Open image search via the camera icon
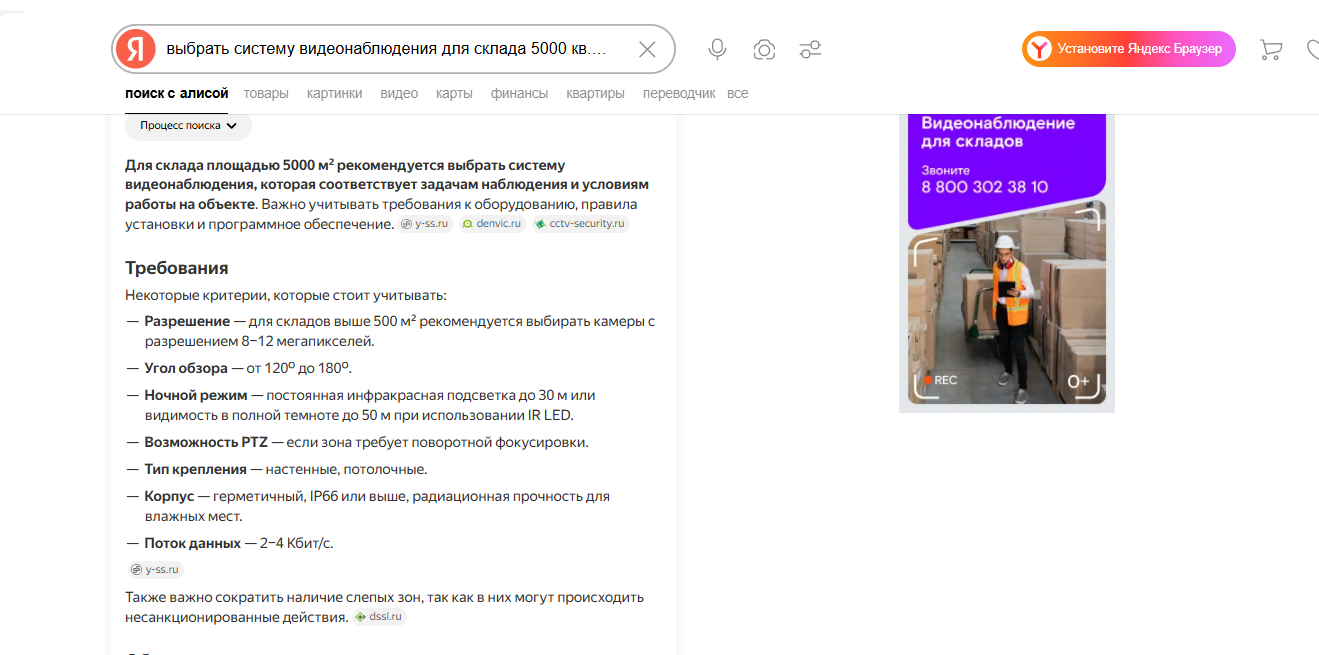The image size is (1319, 655). click(764, 48)
